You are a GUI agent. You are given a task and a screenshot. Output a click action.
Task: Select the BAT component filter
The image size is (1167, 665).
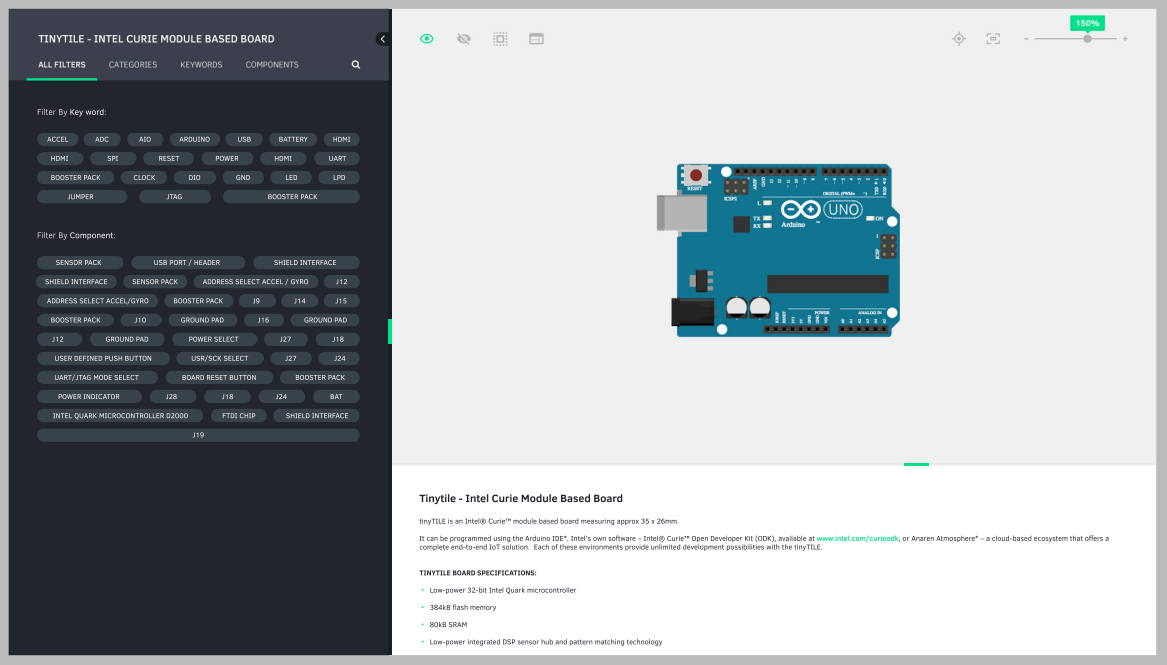336,398
